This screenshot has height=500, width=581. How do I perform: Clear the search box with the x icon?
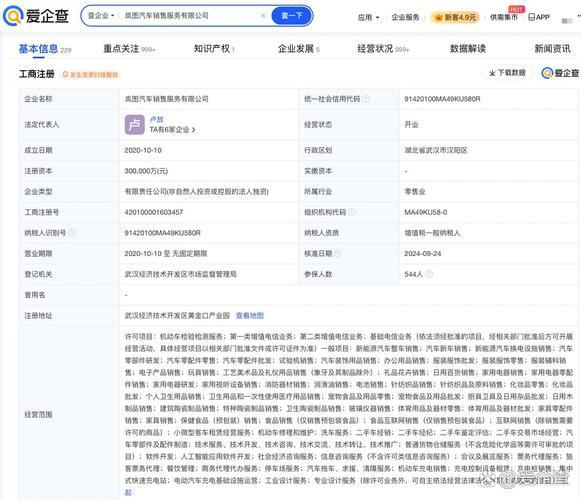(263, 16)
